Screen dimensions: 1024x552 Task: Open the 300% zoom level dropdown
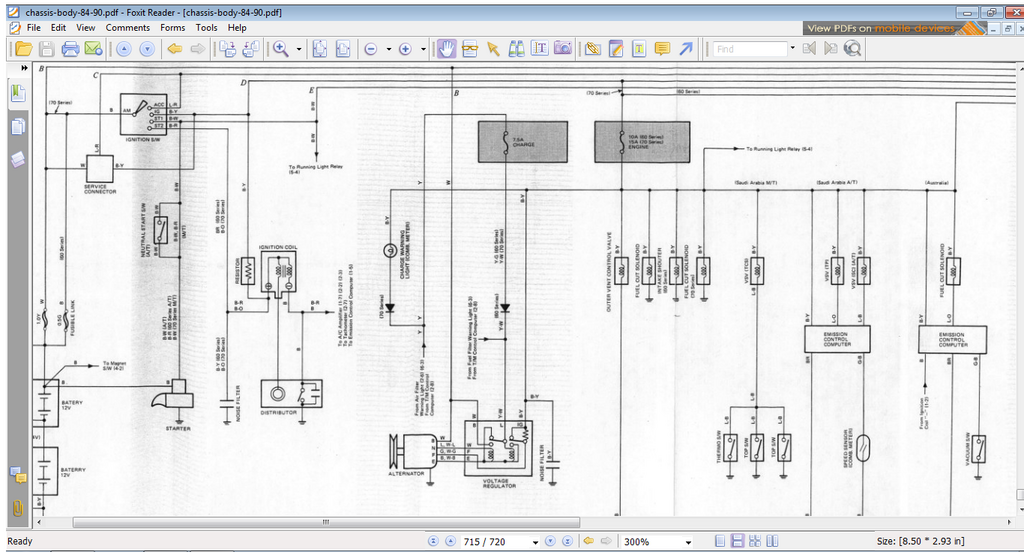687,542
